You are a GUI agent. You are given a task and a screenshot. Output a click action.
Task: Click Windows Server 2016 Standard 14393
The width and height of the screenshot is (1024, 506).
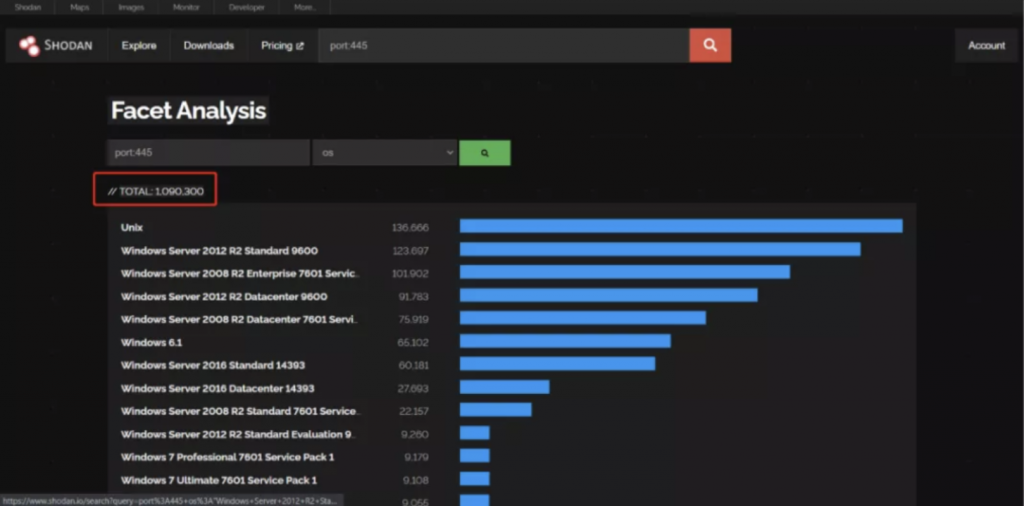click(213, 365)
